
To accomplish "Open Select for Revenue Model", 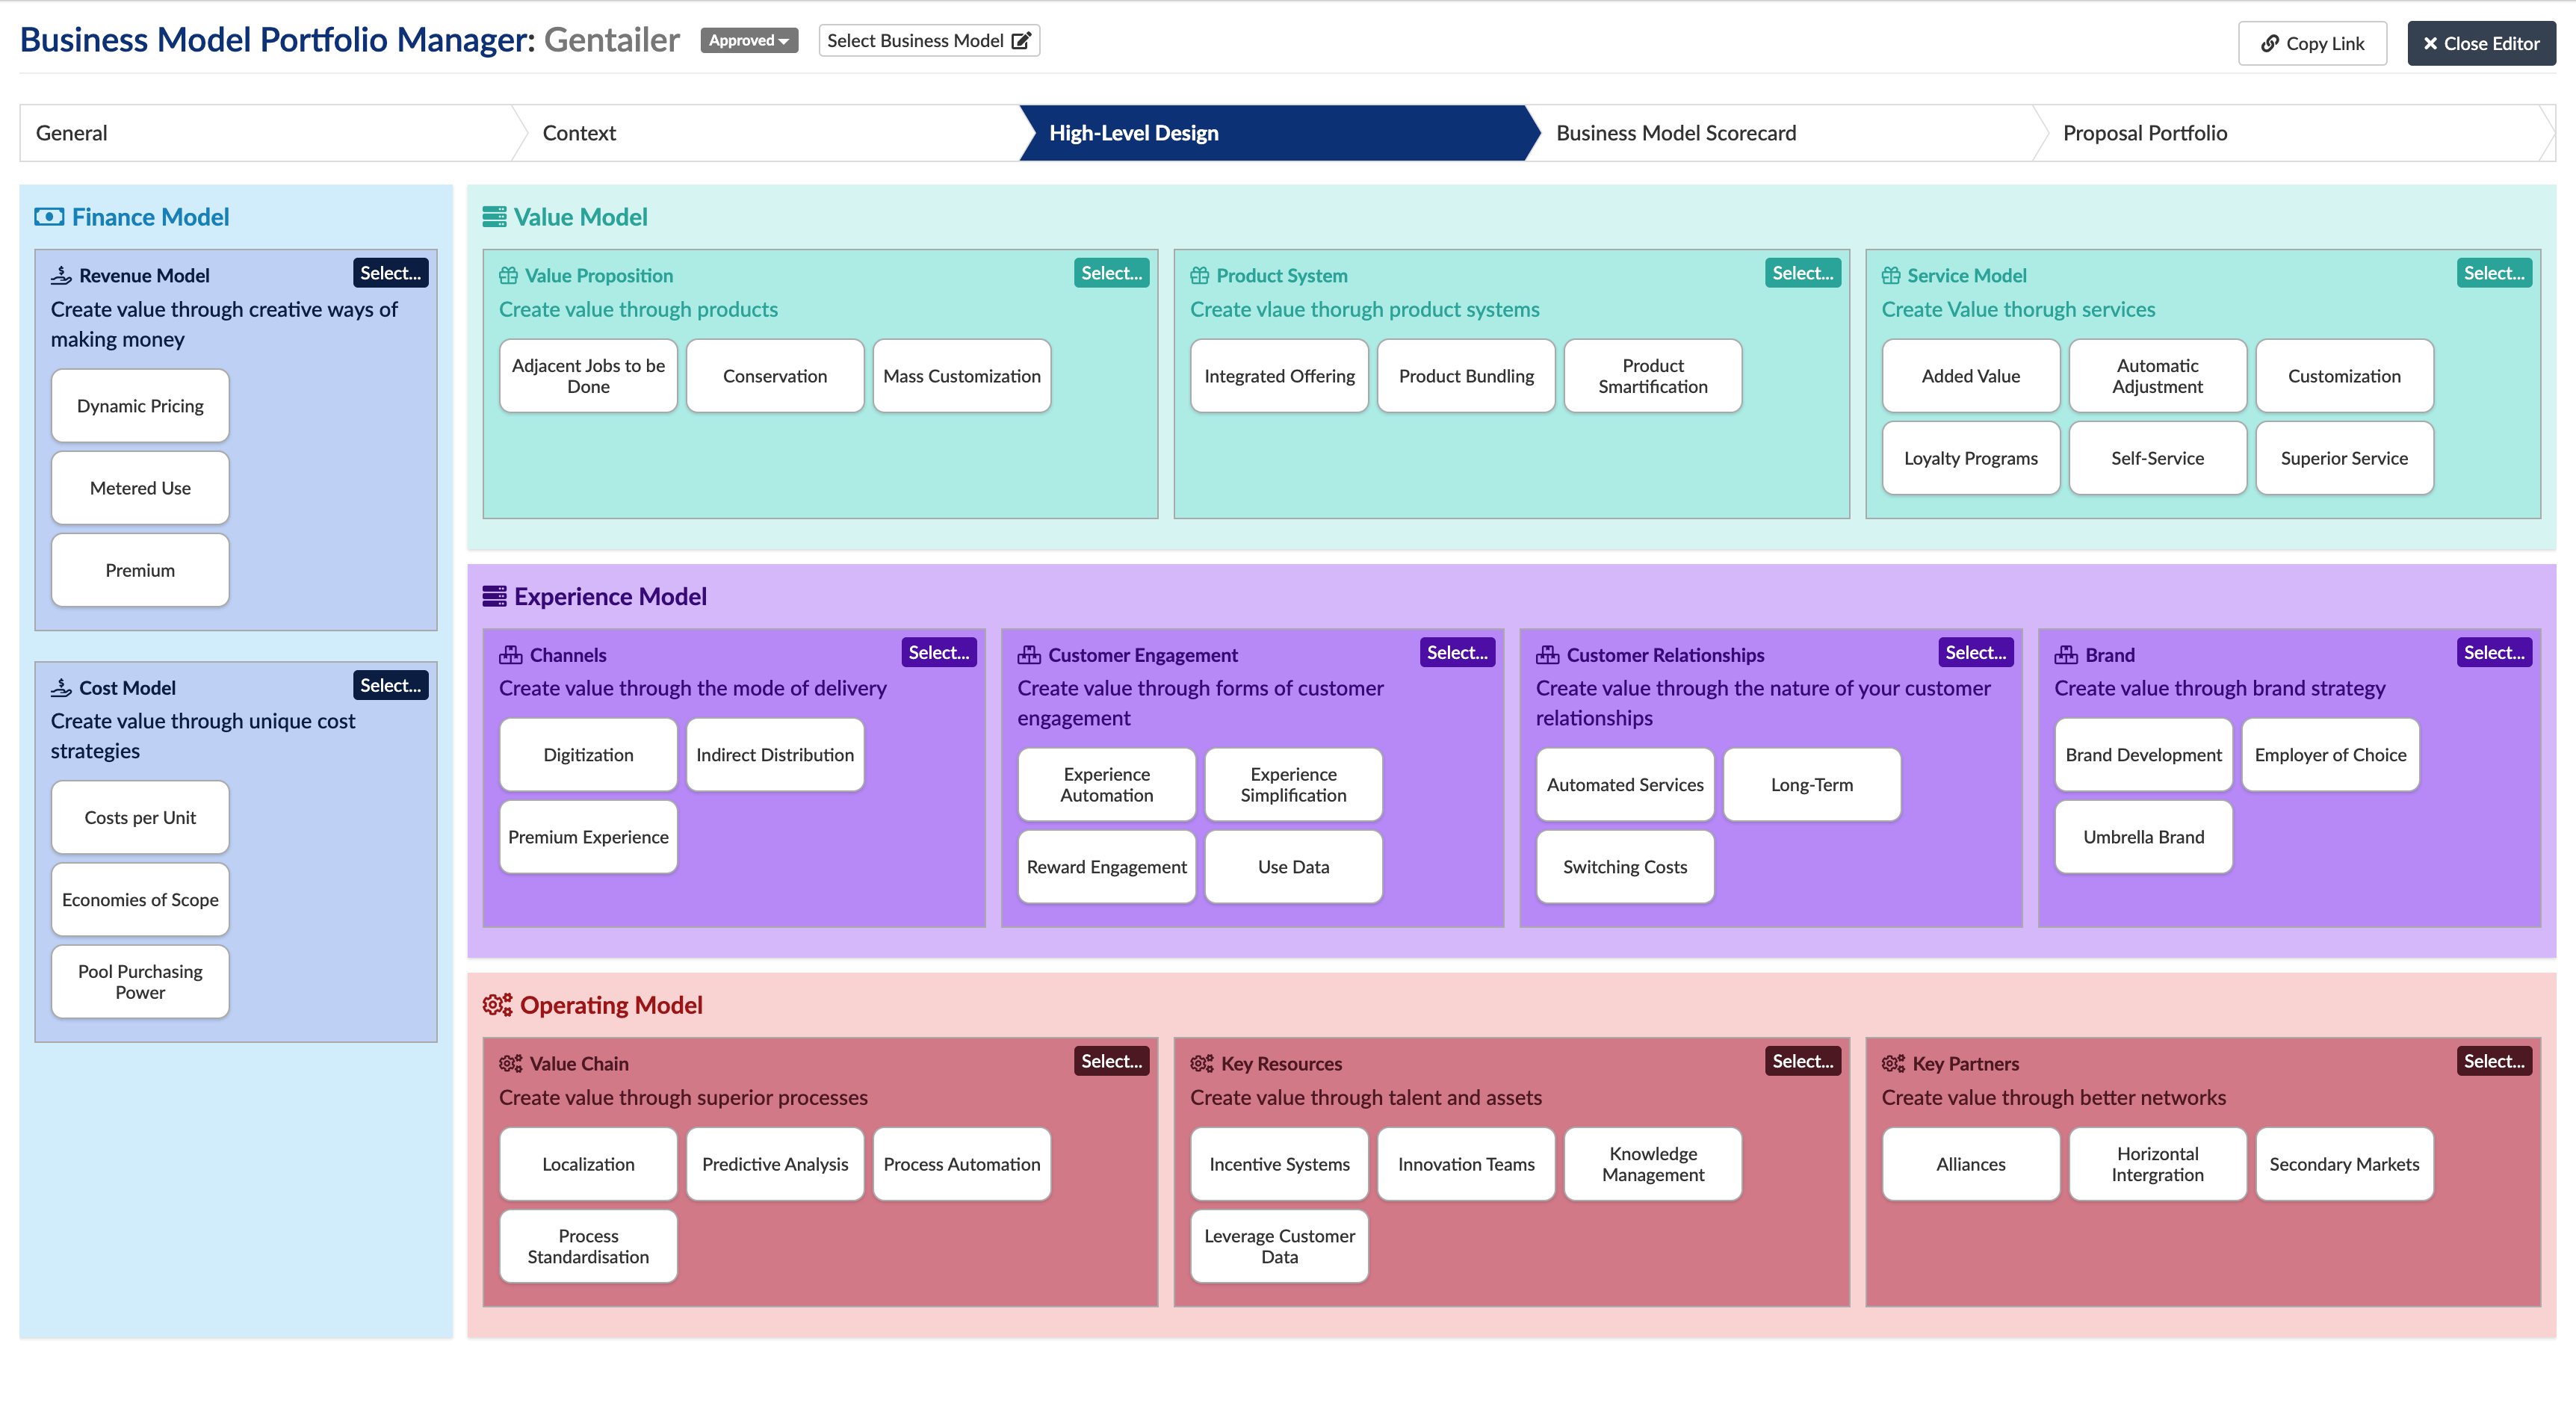I will pyautogui.click(x=390, y=273).
